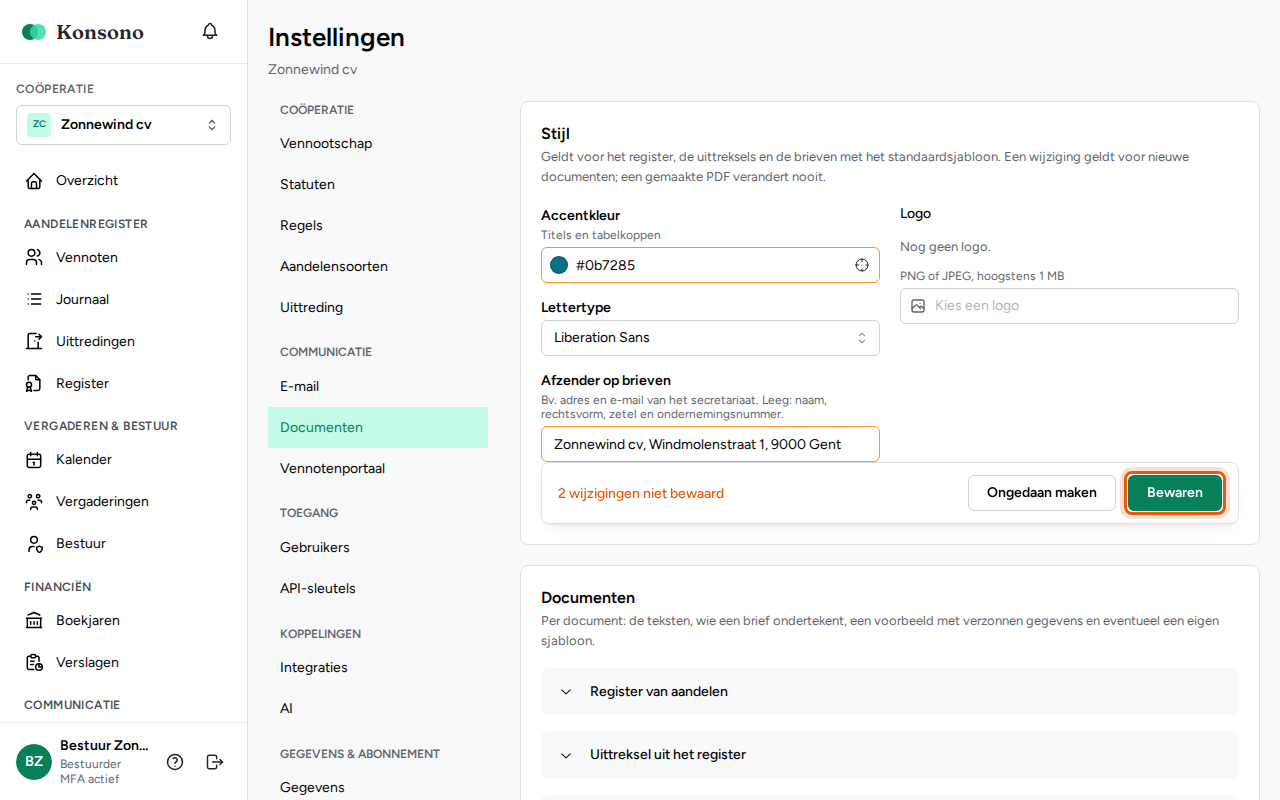This screenshot has height=800, width=1280.
Task: Click Kies een logo file field
Action: pyautogui.click(x=1069, y=306)
